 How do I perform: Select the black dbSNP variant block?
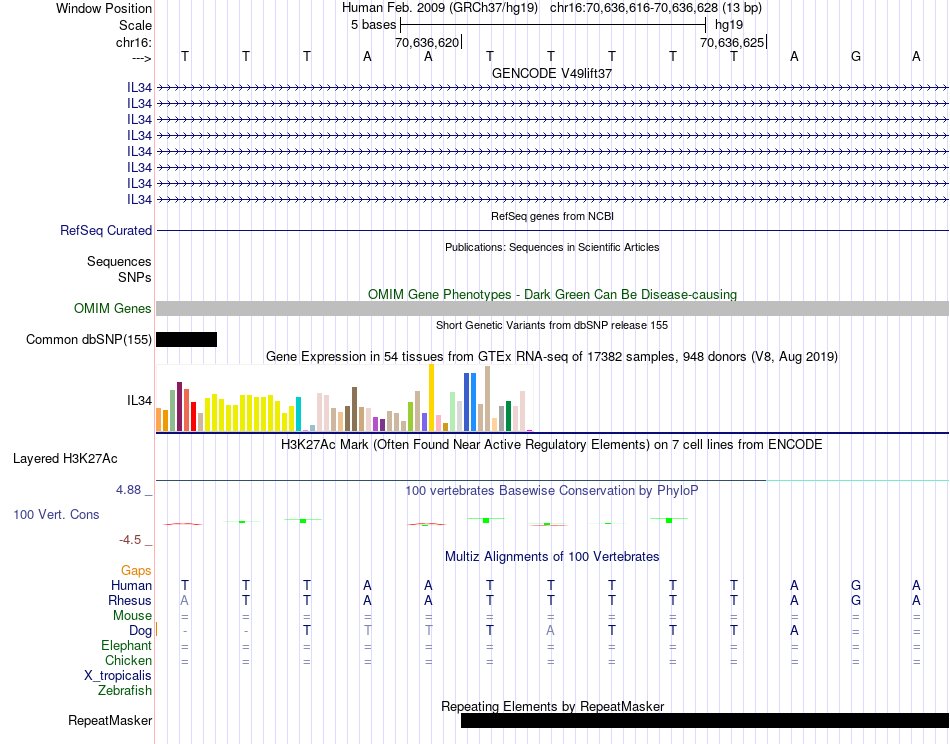(187, 339)
